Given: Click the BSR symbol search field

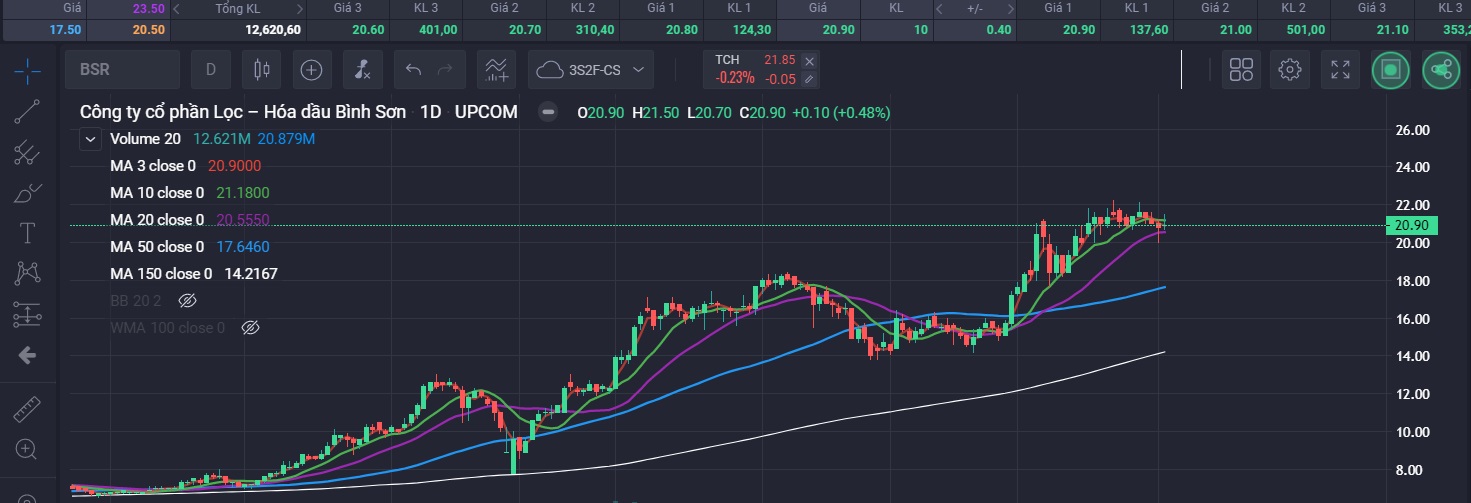Looking at the screenshot, I should [x=122, y=70].
